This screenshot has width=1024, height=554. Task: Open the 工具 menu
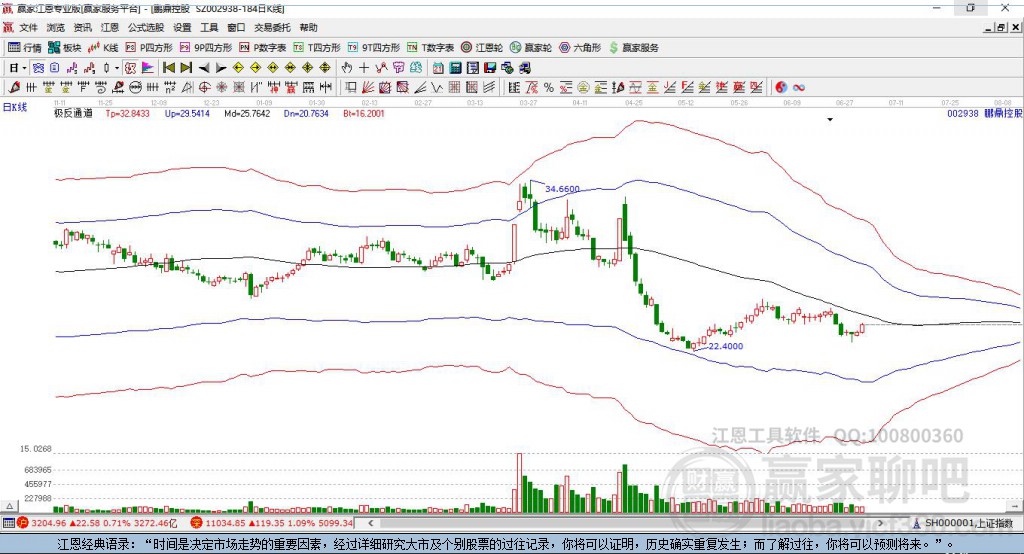(209, 27)
